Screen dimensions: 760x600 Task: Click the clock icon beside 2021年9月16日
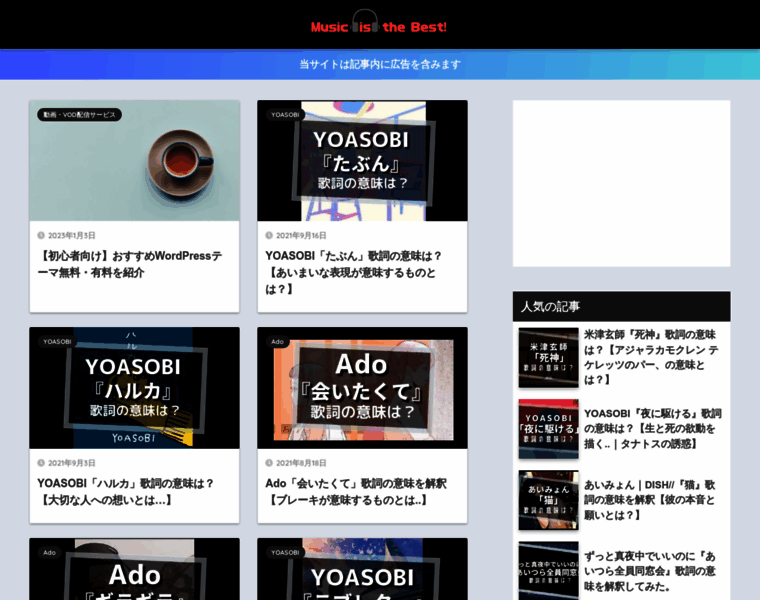(x=269, y=236)
